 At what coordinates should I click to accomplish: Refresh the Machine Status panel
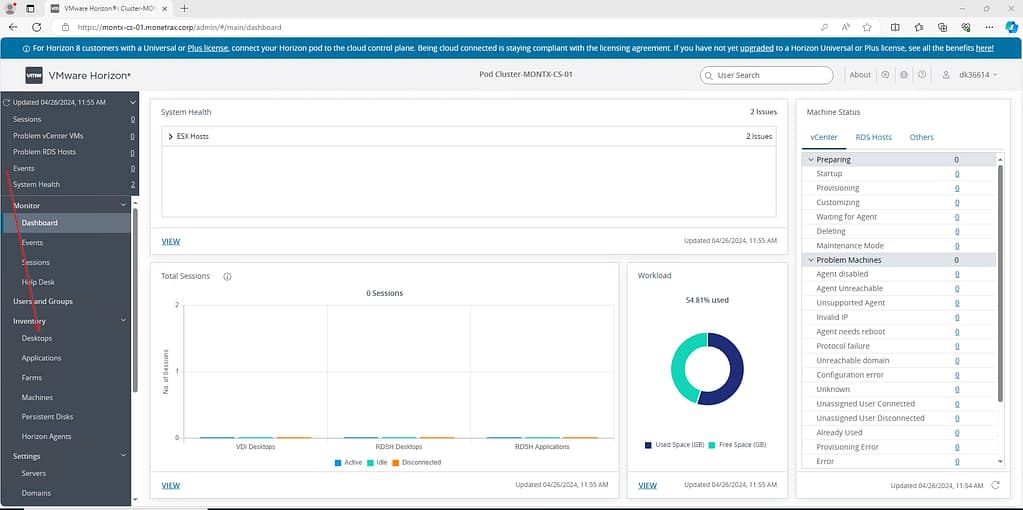click(995, 485)
